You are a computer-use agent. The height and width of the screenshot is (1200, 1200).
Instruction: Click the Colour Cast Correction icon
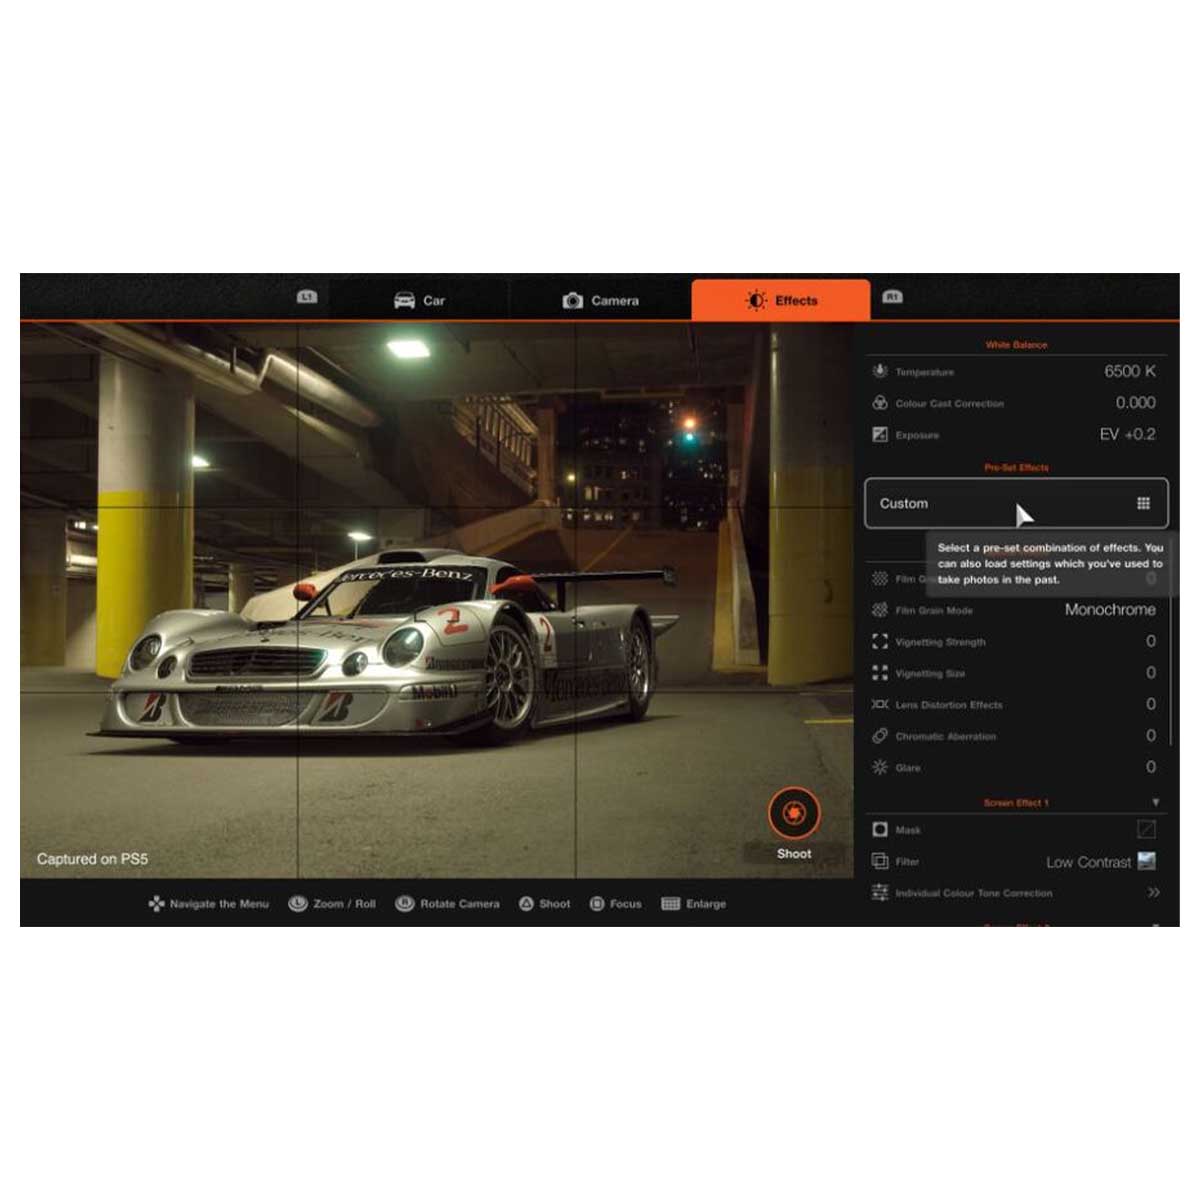(881, 403)
